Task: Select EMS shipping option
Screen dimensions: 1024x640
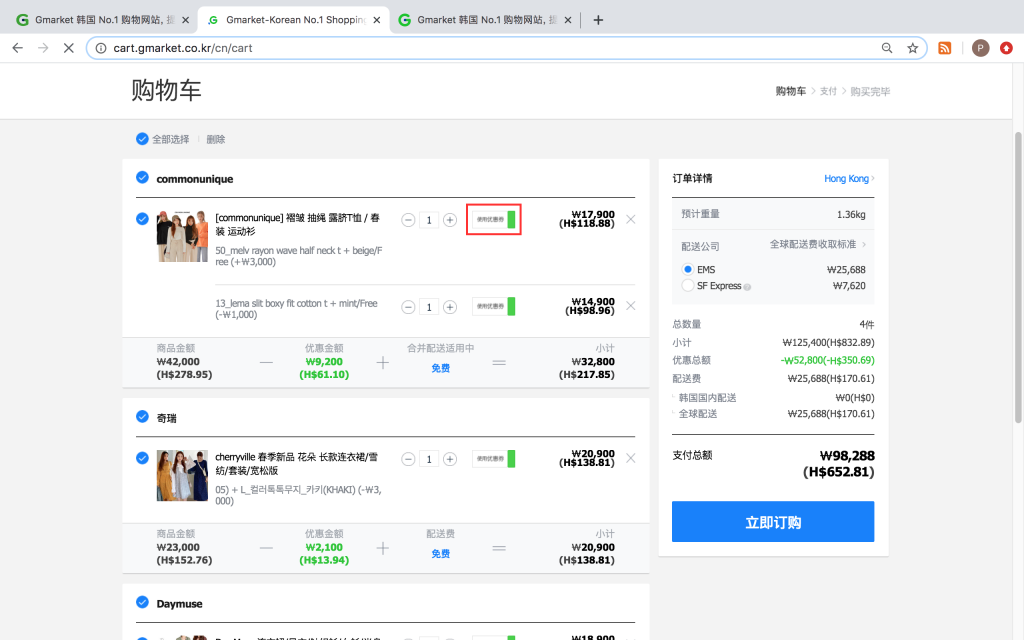Action: (x=688, y=269)
